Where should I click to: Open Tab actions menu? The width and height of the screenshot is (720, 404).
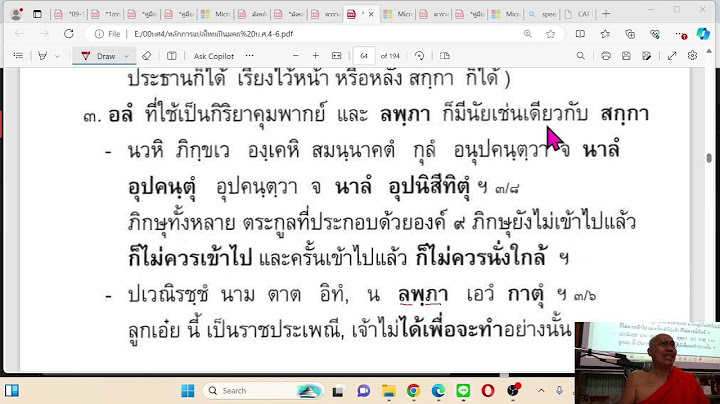37,14
